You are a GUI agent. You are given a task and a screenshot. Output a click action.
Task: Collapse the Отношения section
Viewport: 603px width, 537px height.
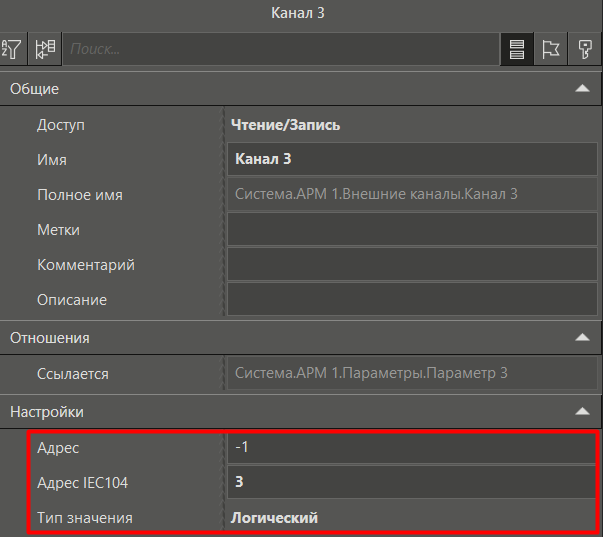pyautogui.click(x=582, y=338)
